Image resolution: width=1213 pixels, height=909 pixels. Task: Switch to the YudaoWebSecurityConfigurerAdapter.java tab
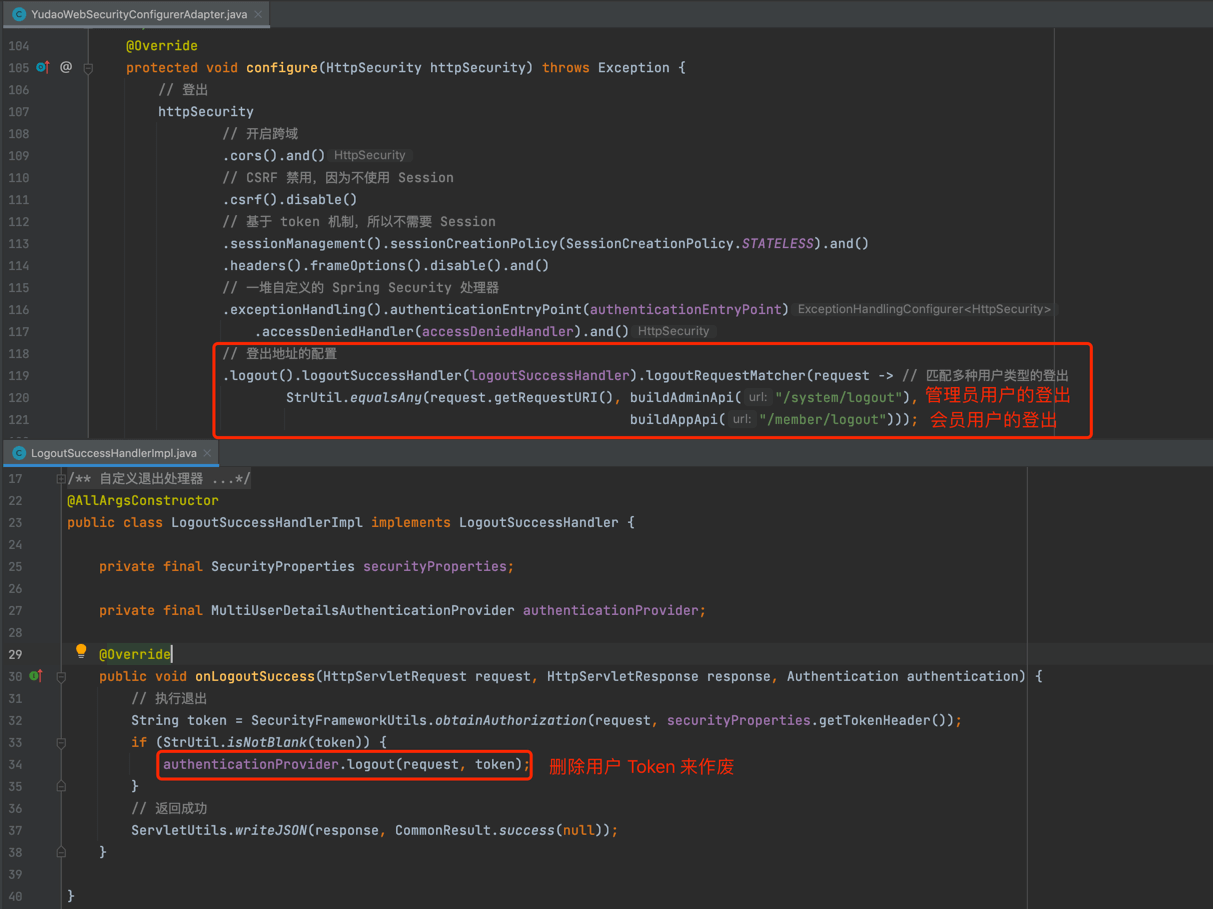138,14
